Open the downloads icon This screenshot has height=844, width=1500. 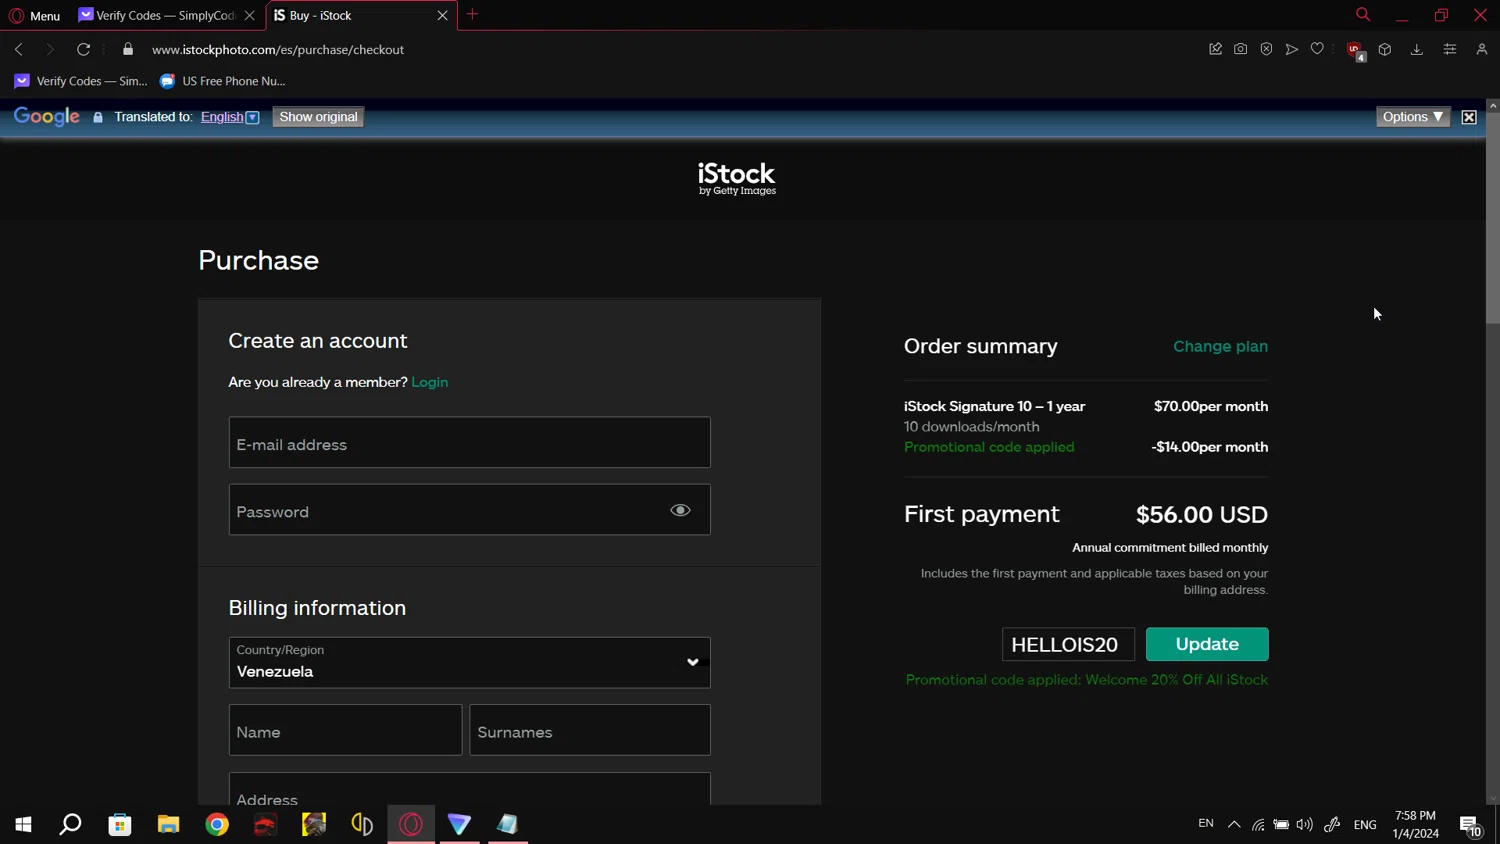[x=1417, y=49]
